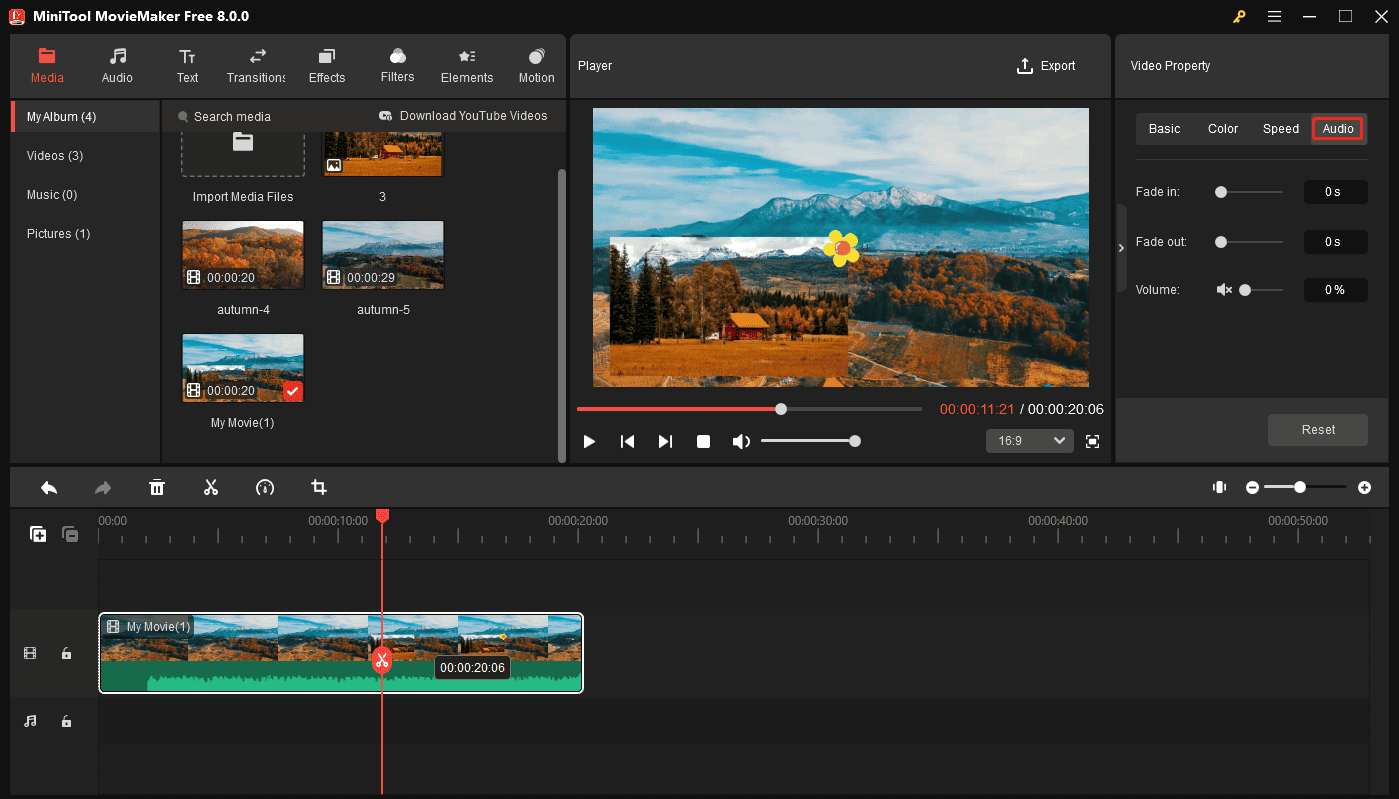Select the autumn-5 video thumbnail

[x=382, y=255]
